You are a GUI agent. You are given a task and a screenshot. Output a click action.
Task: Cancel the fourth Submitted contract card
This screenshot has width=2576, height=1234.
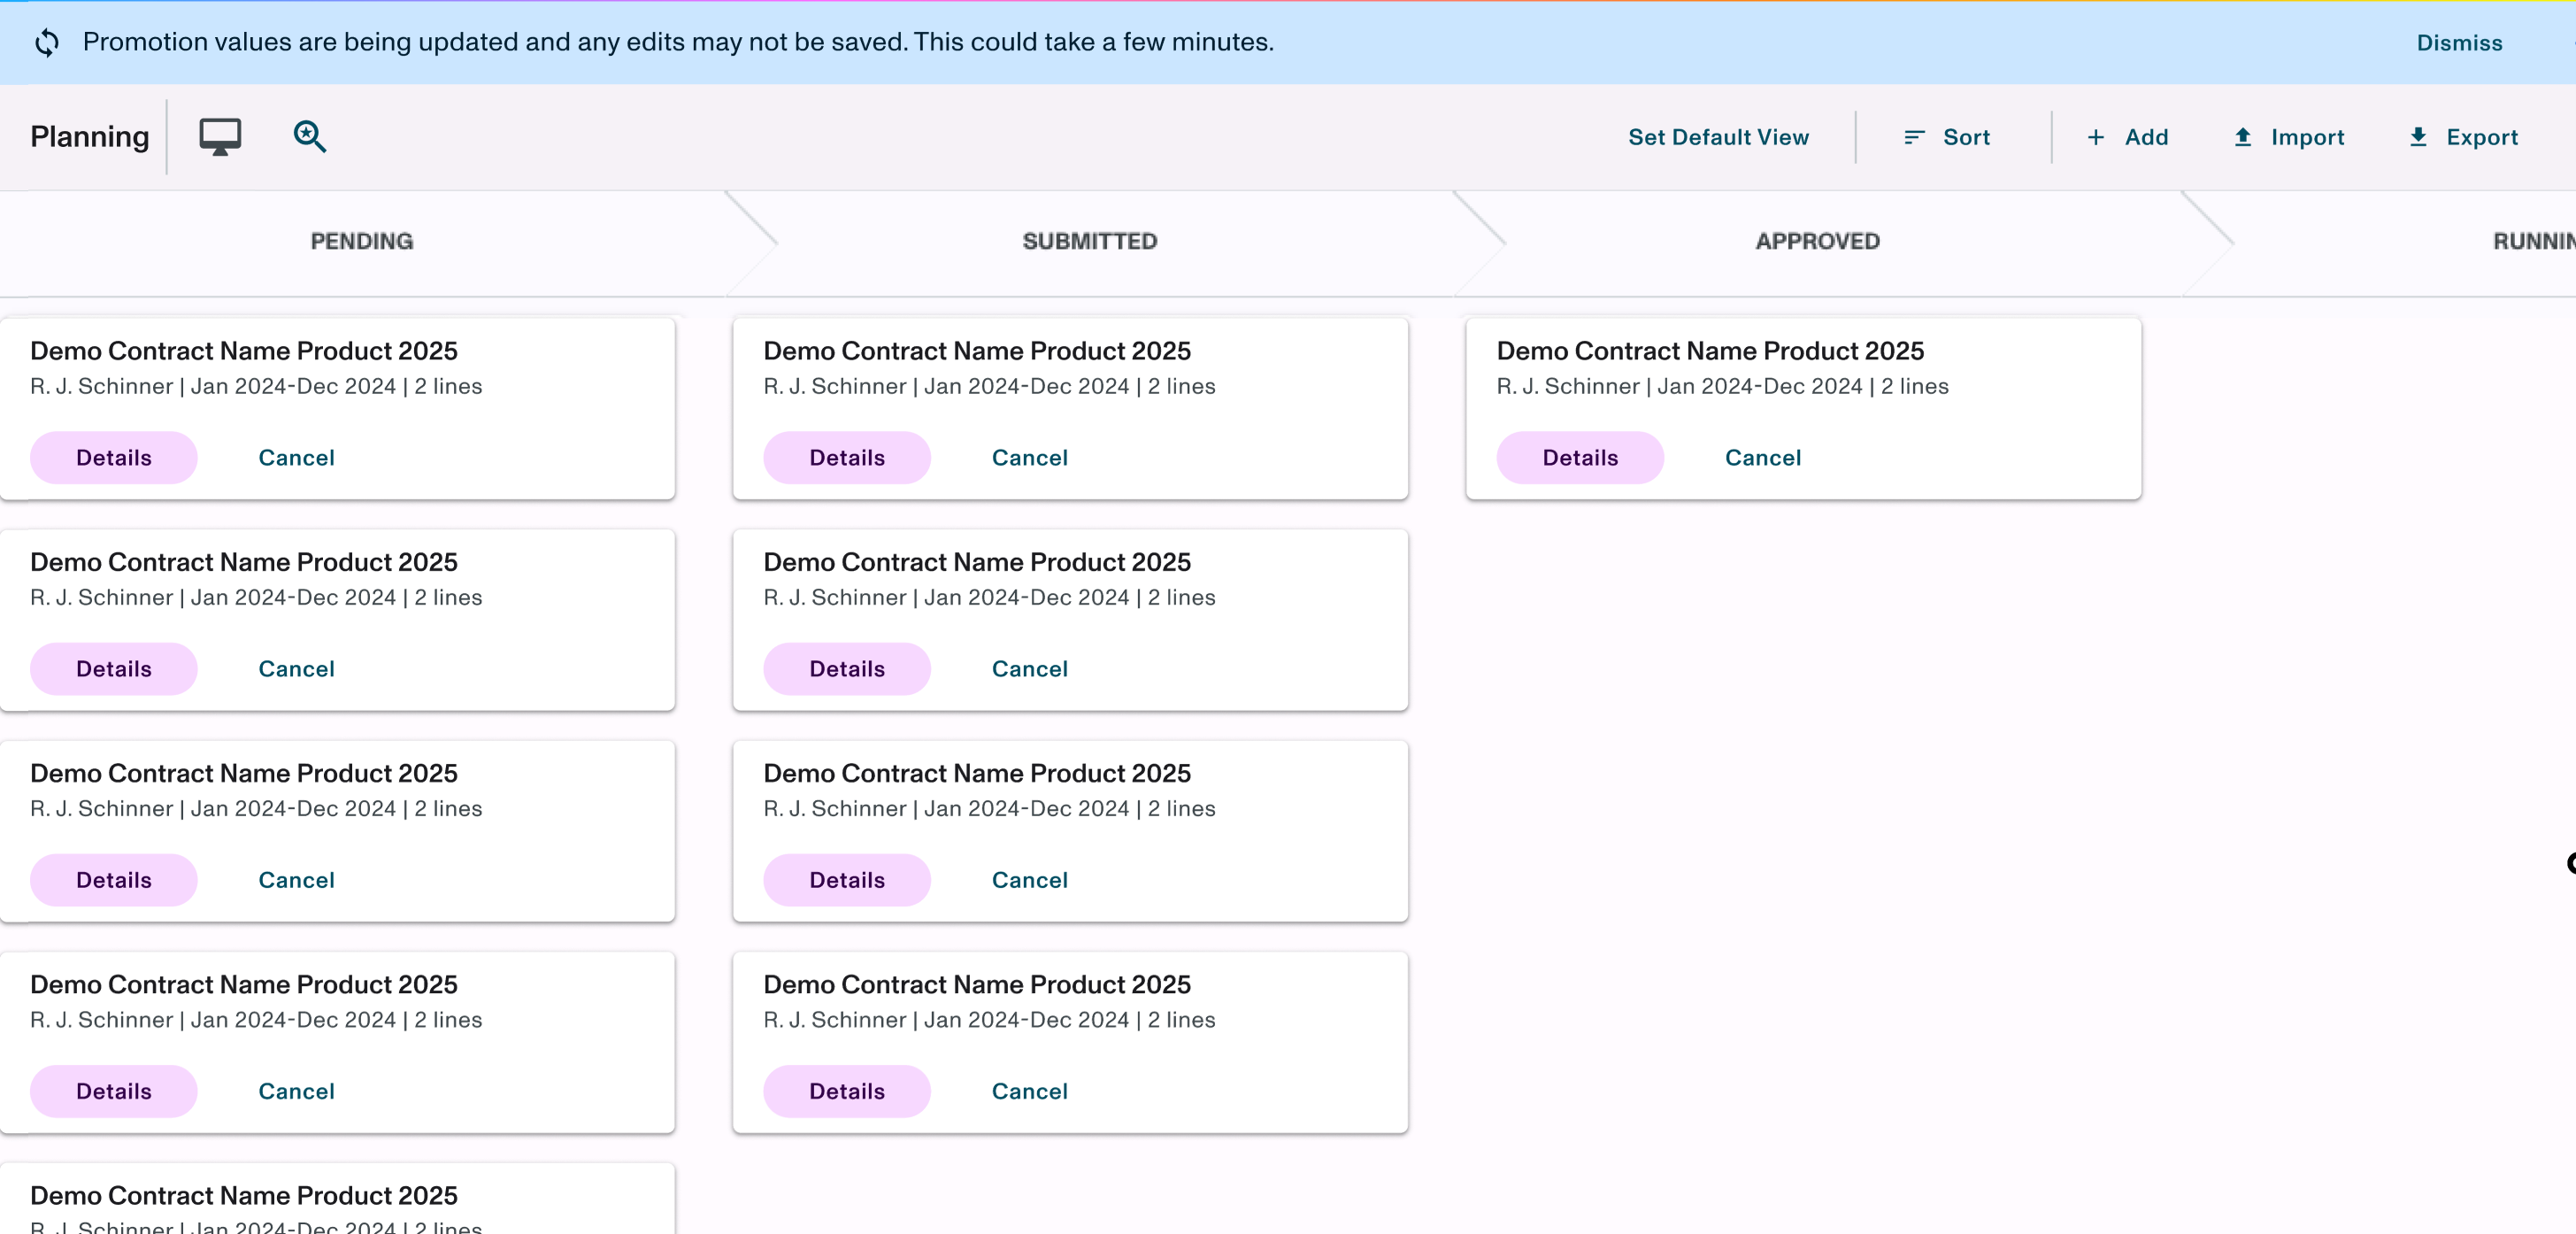tap(1029, 1091)
